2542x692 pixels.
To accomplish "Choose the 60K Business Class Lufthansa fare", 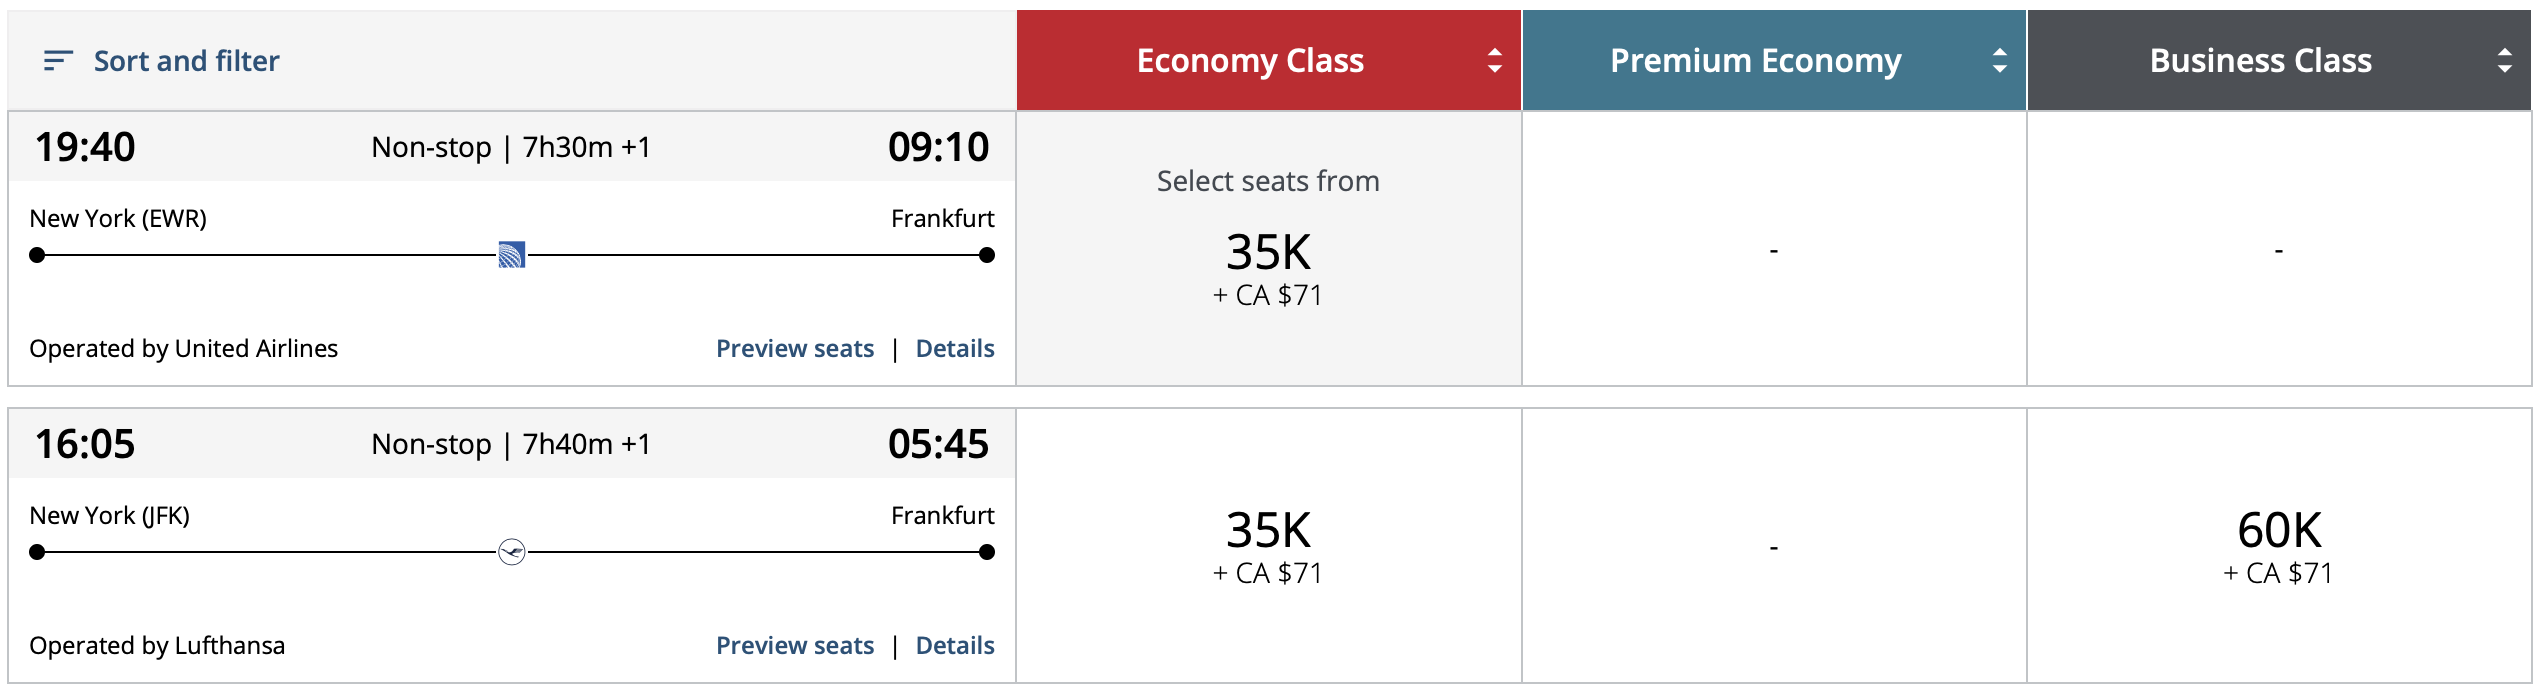I will (2279, 546).
